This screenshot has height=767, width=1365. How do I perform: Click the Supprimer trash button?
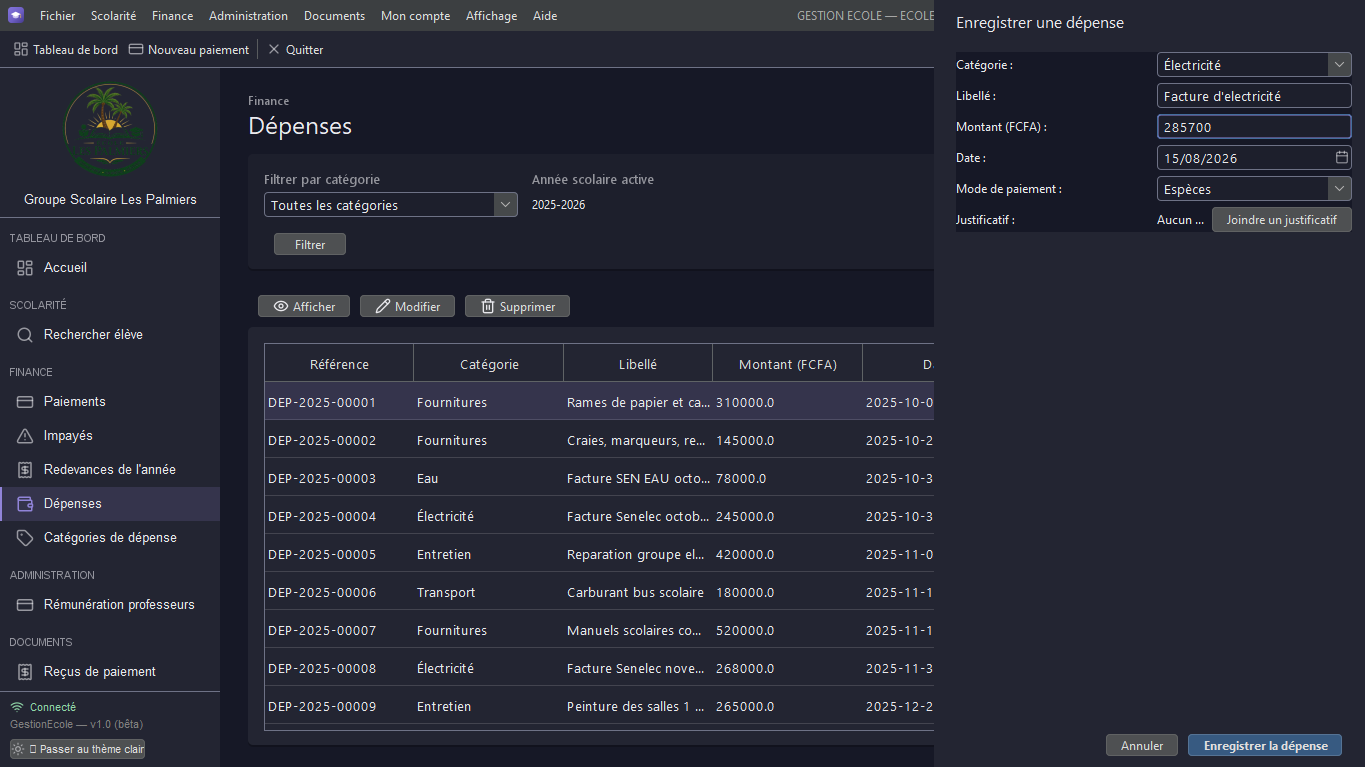pyautogui.click(x=517, y=306)
